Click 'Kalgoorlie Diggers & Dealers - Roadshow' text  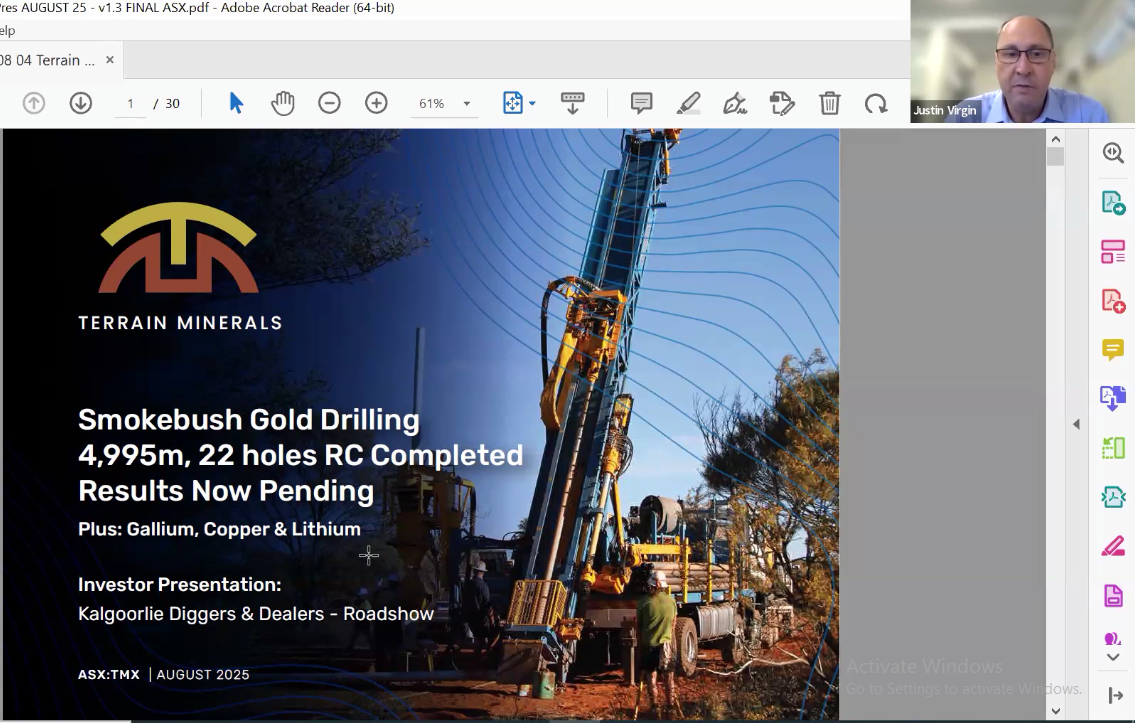[256, 614]
